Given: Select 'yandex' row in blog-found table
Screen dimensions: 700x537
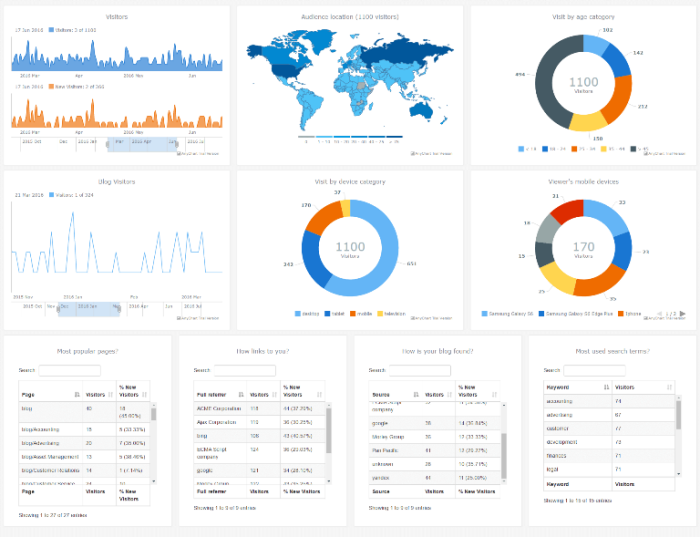Looking at the screenshot, I should pyautogui.click(x=435, y=478).
